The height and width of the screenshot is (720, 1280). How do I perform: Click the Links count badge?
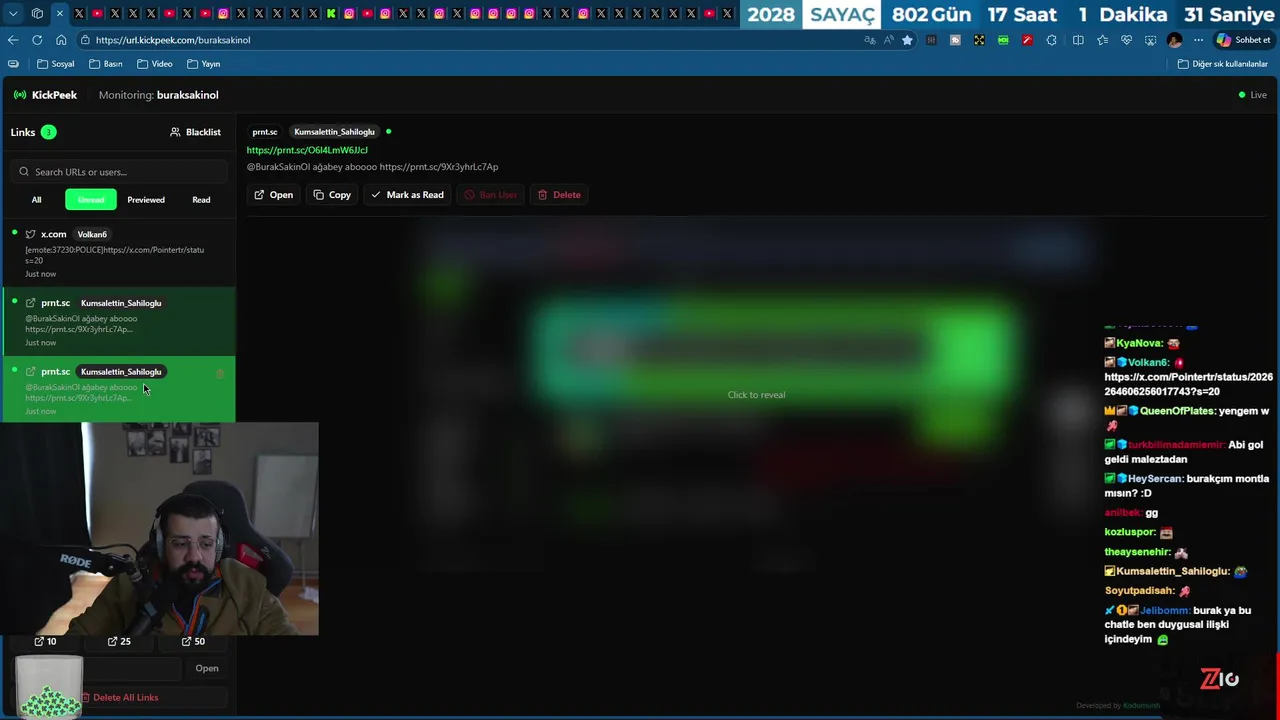[48, 132]
